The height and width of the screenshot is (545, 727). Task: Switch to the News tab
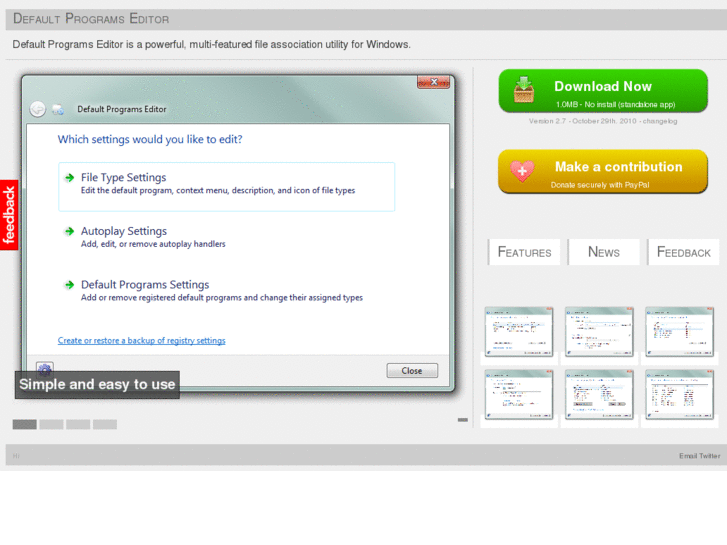click(x=604, y=252)
